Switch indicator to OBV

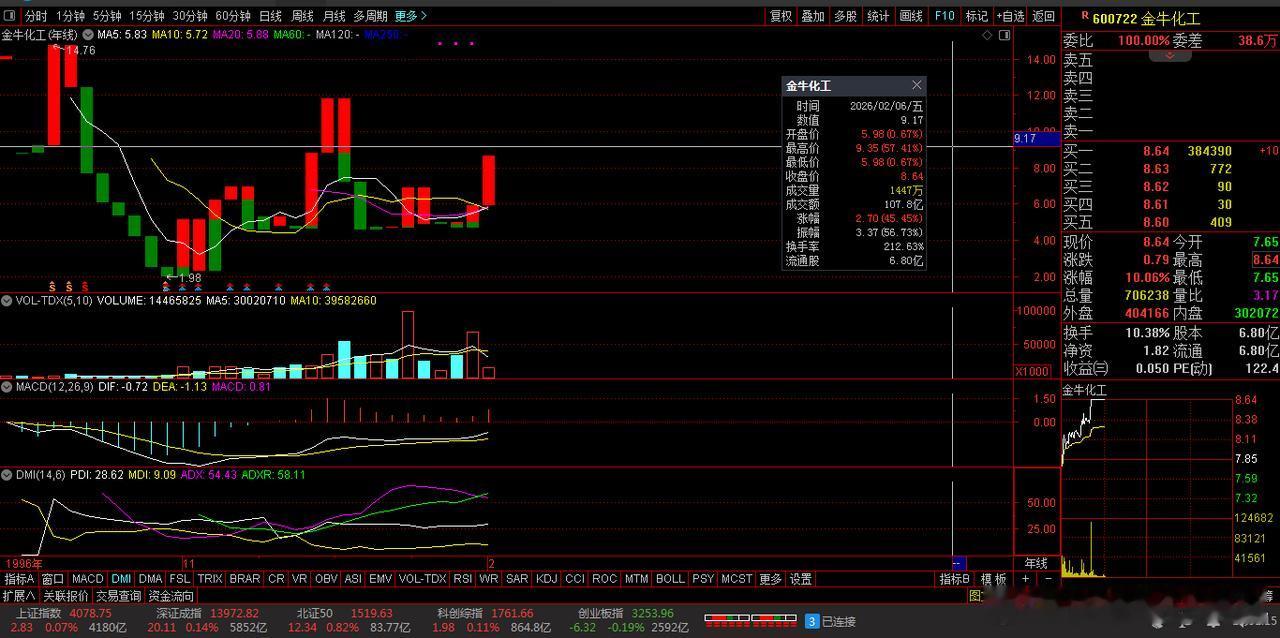coord(326,579)
